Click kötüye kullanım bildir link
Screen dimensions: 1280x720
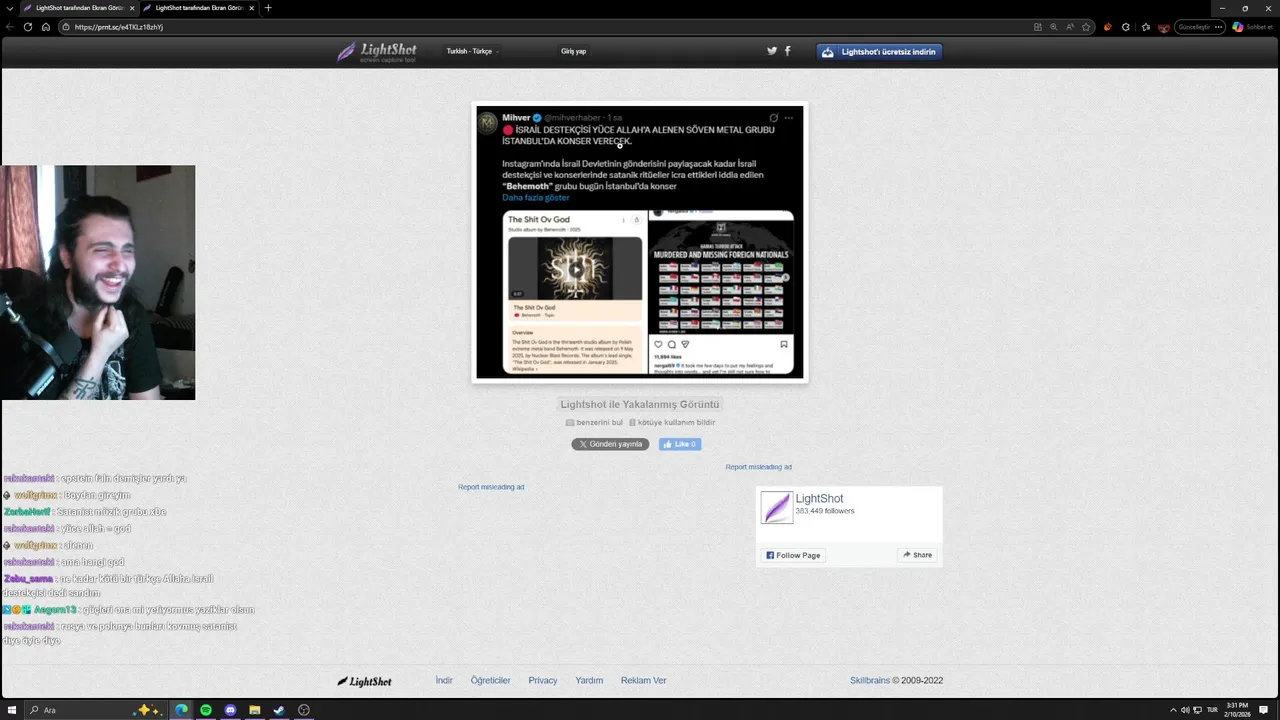tap(672, 422)
